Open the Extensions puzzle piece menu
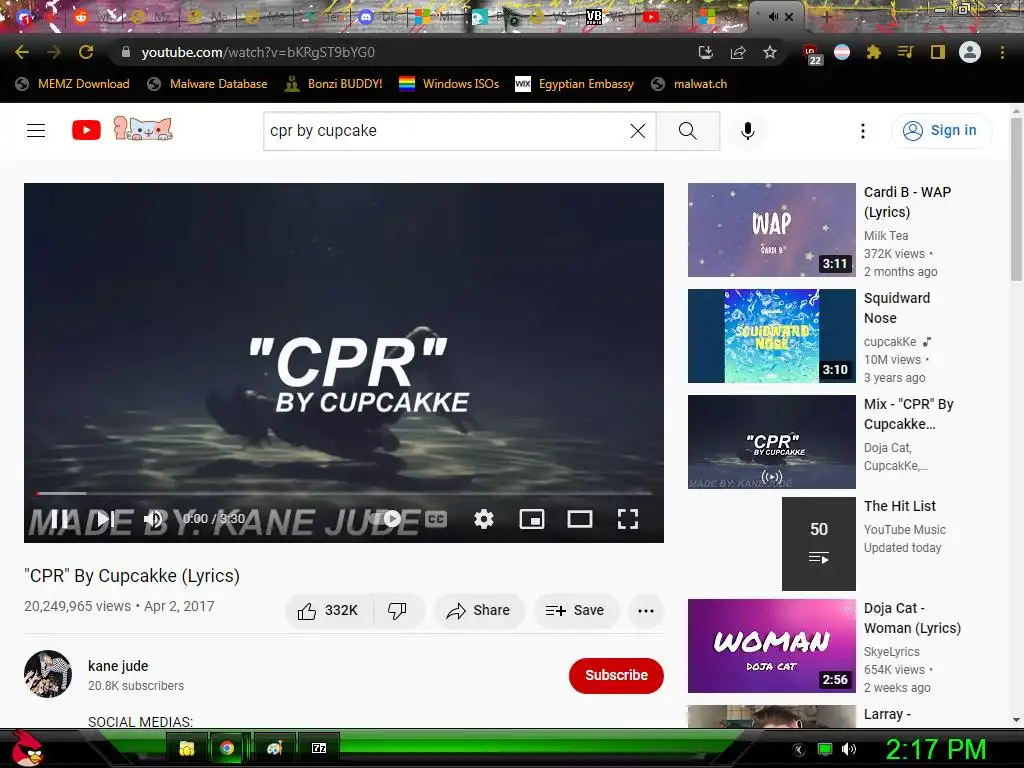 [x=873, y=52]
